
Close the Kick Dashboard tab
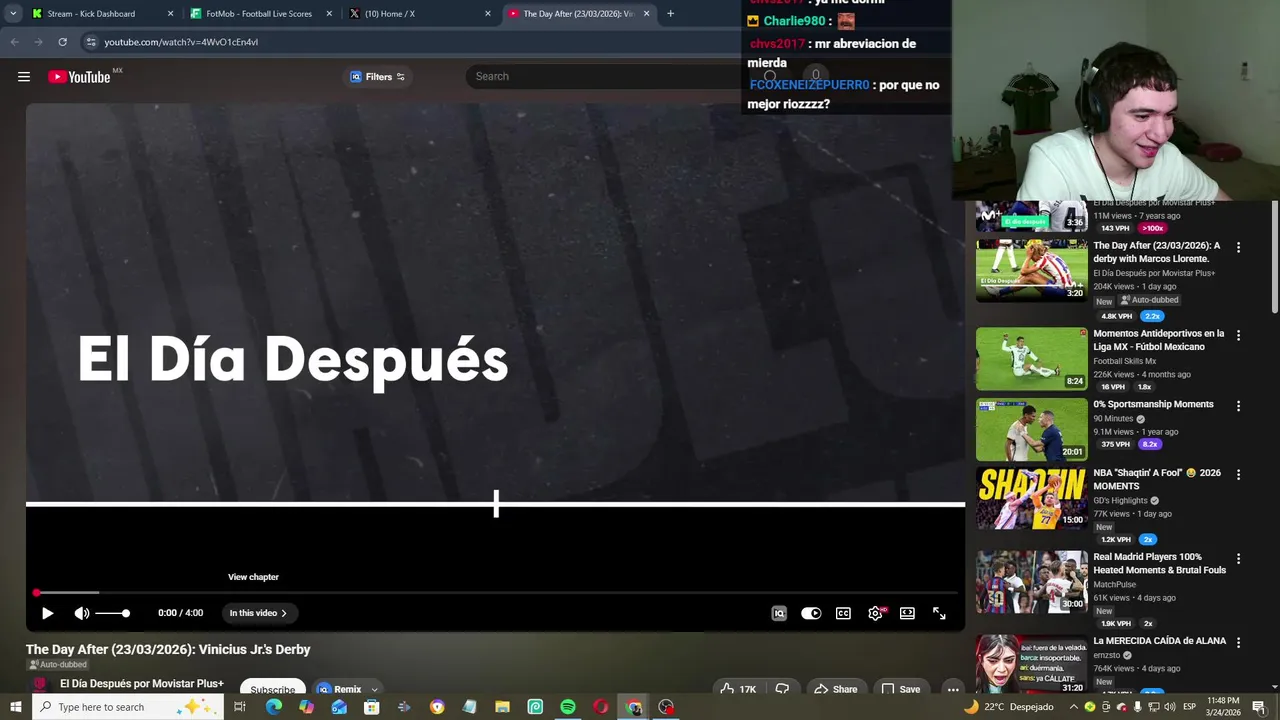click(x=170, y=14)
